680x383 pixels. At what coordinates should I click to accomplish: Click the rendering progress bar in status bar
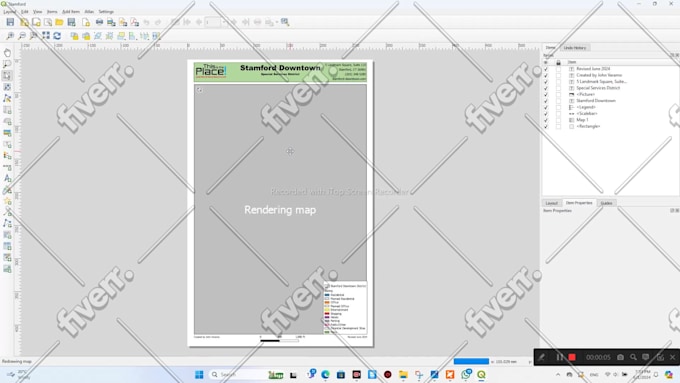point(471,361)
